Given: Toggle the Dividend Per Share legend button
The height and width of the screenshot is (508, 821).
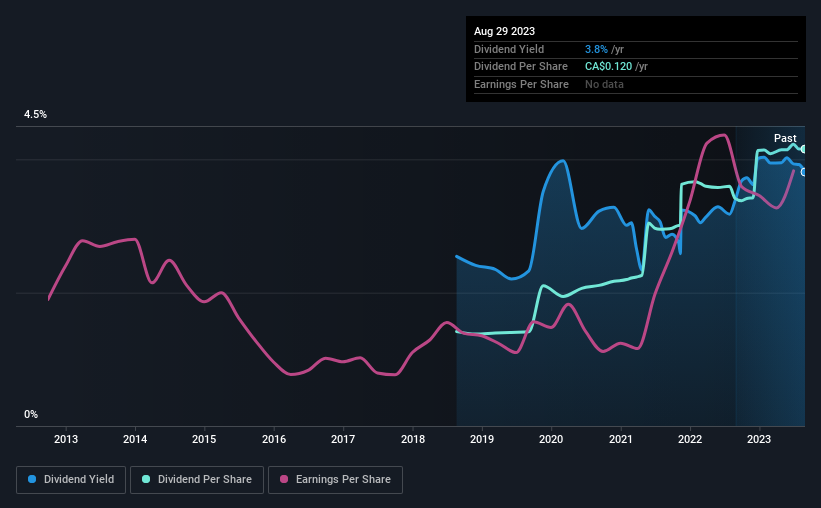Looking at the screenshot, I should [197, 480].
